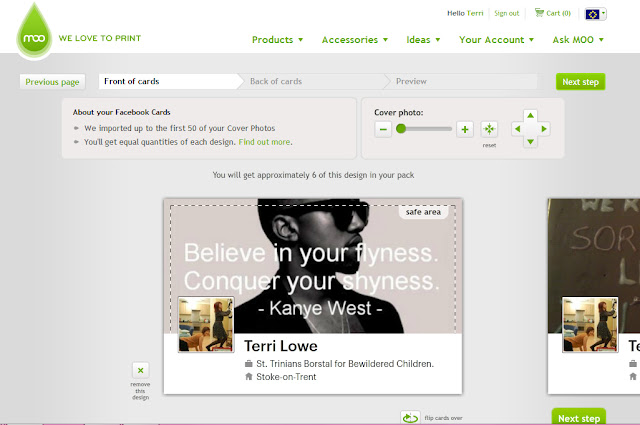Click the MOO droplet logo
This screenshot has height=425, width=640.
[x=34, y=31]
